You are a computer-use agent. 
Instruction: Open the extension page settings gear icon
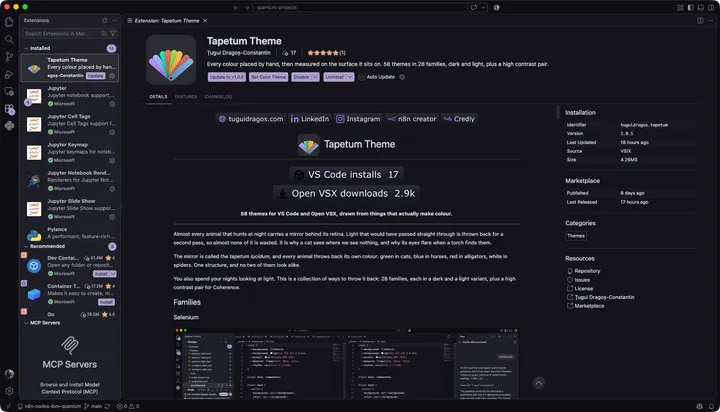click(x=402, y=77)
